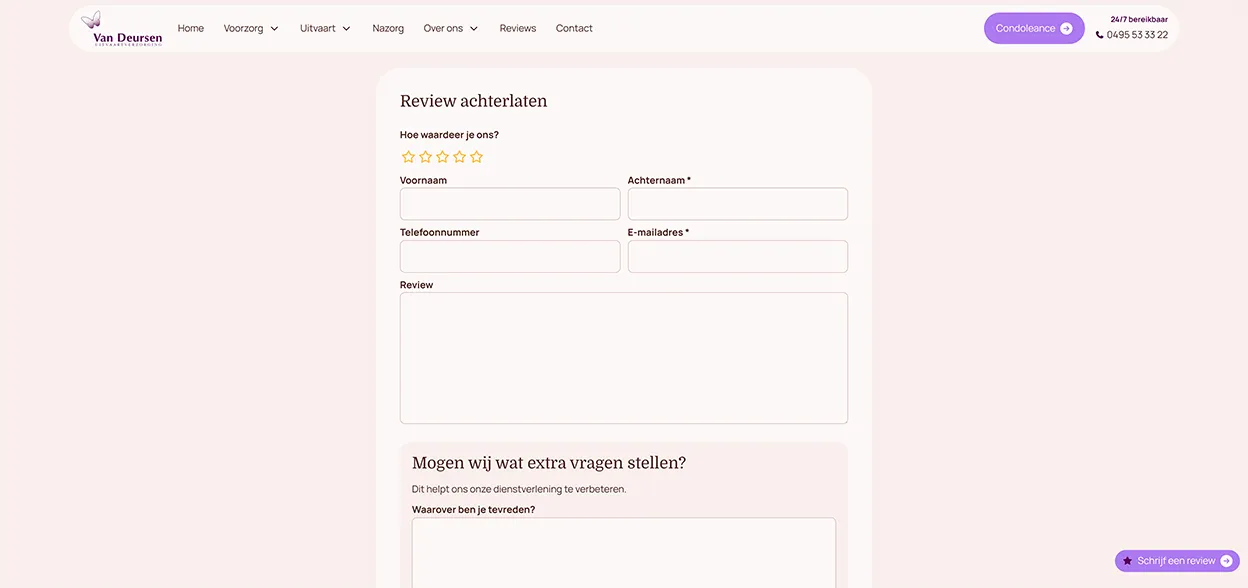Click the Mogen wij wat extra vragen stellen? heading

coord(549,463)
